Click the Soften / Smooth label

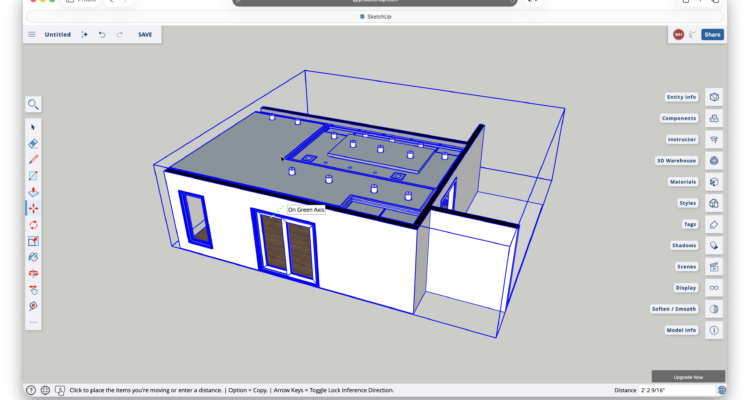(674, 309)
